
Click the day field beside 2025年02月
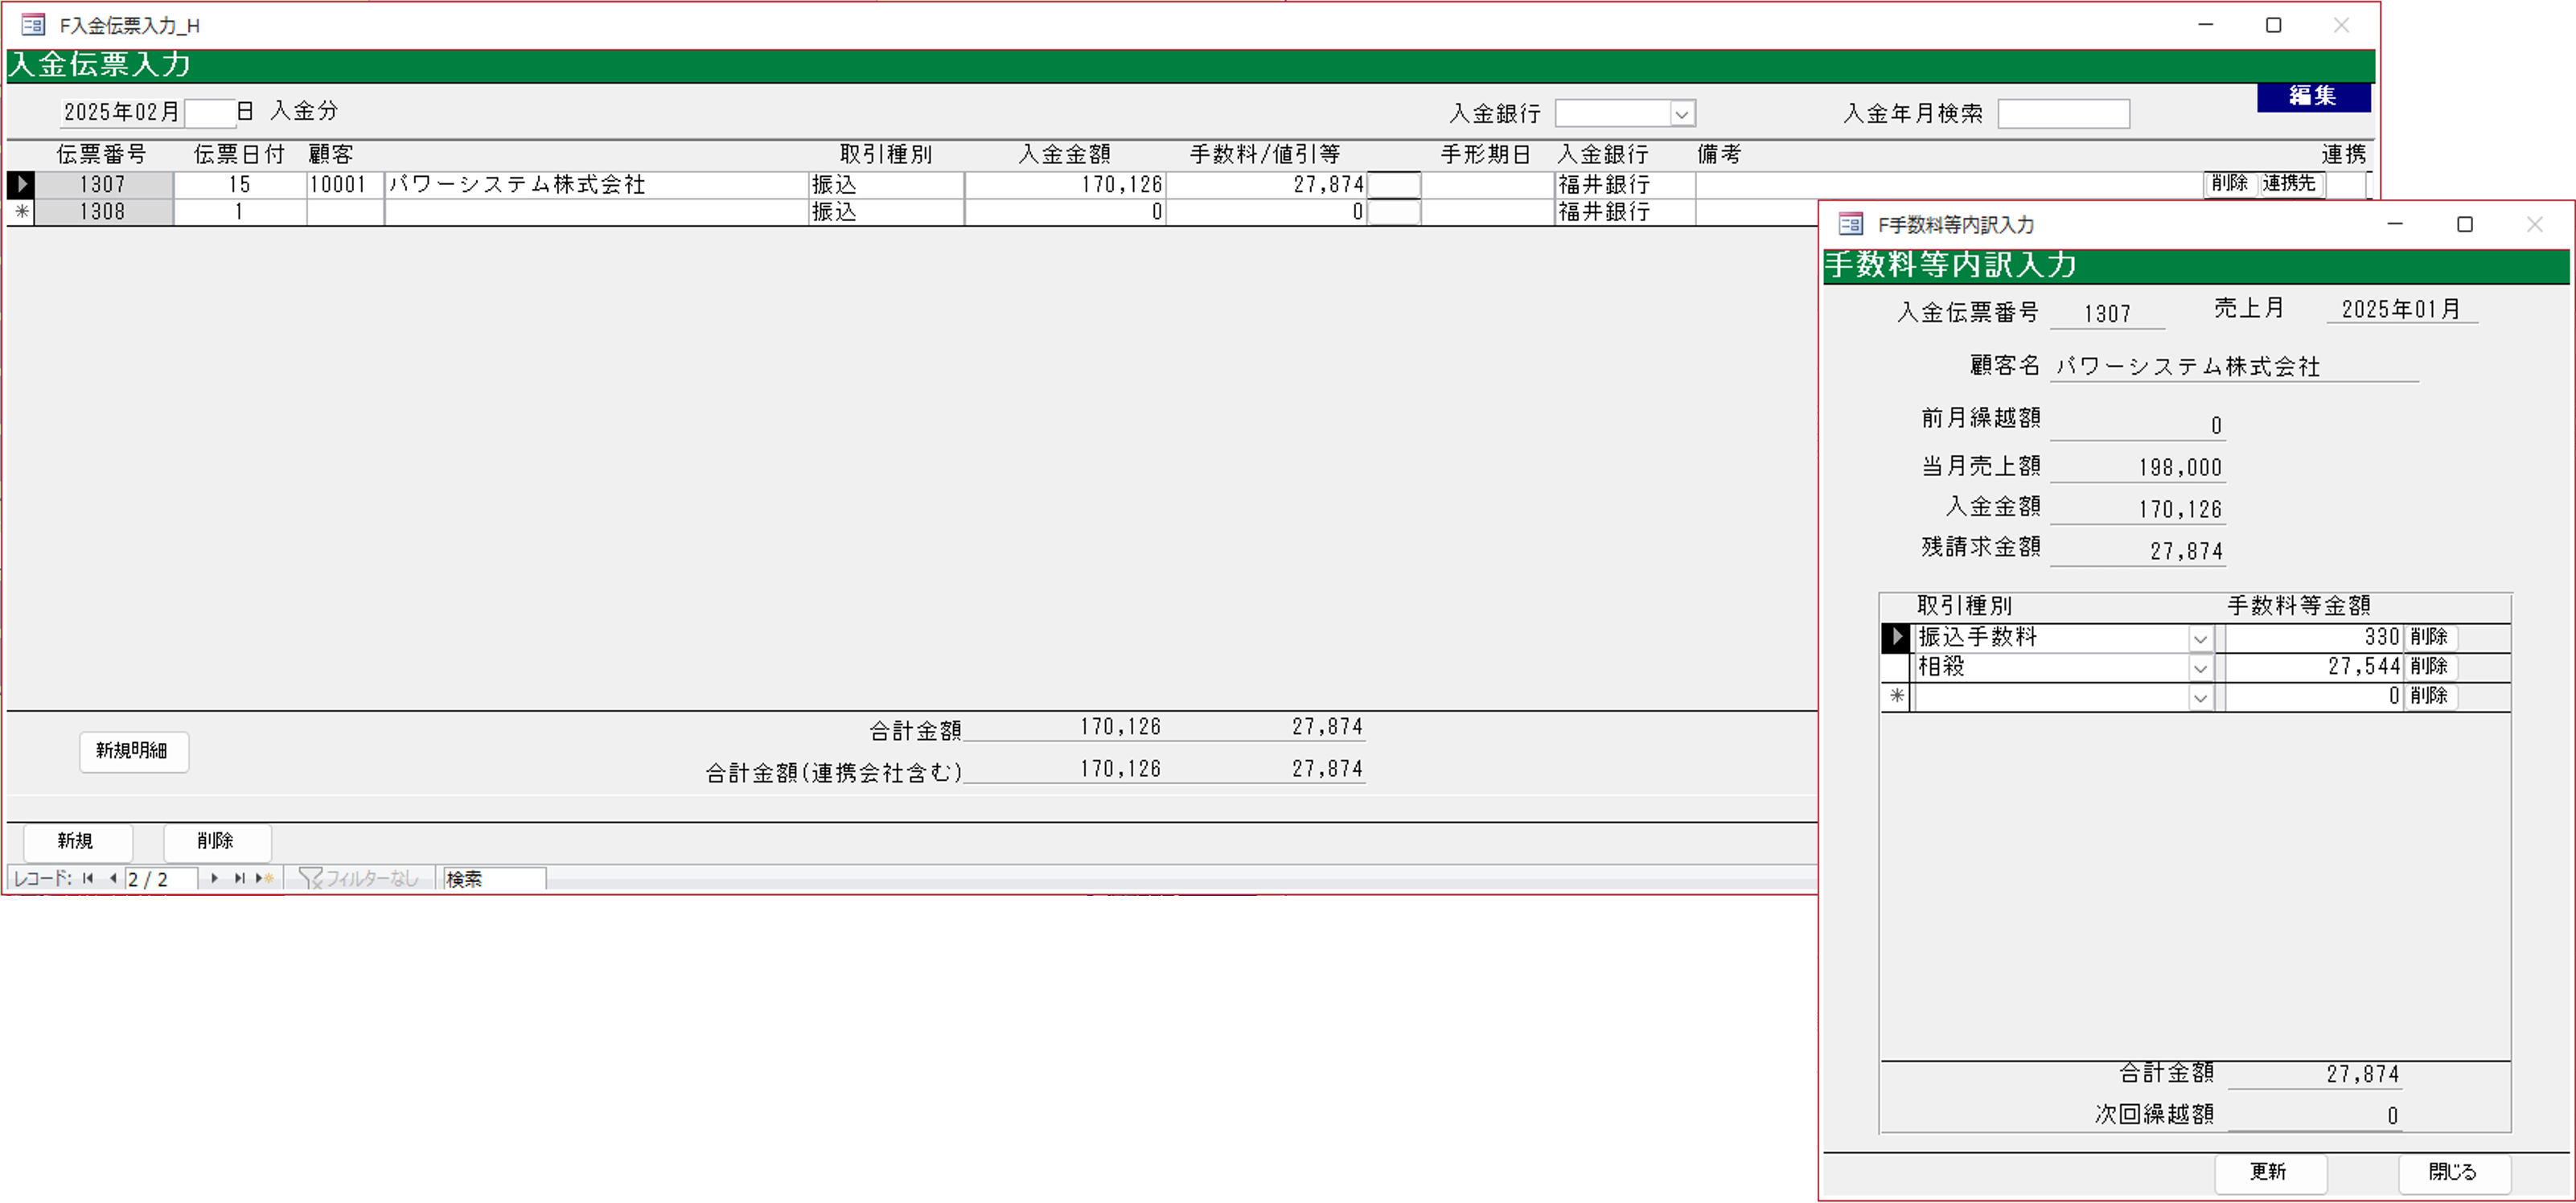tap(210, 112)
